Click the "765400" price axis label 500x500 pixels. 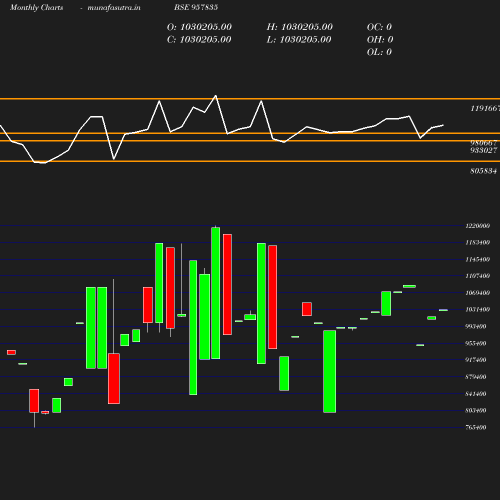(x=476, y=427)
